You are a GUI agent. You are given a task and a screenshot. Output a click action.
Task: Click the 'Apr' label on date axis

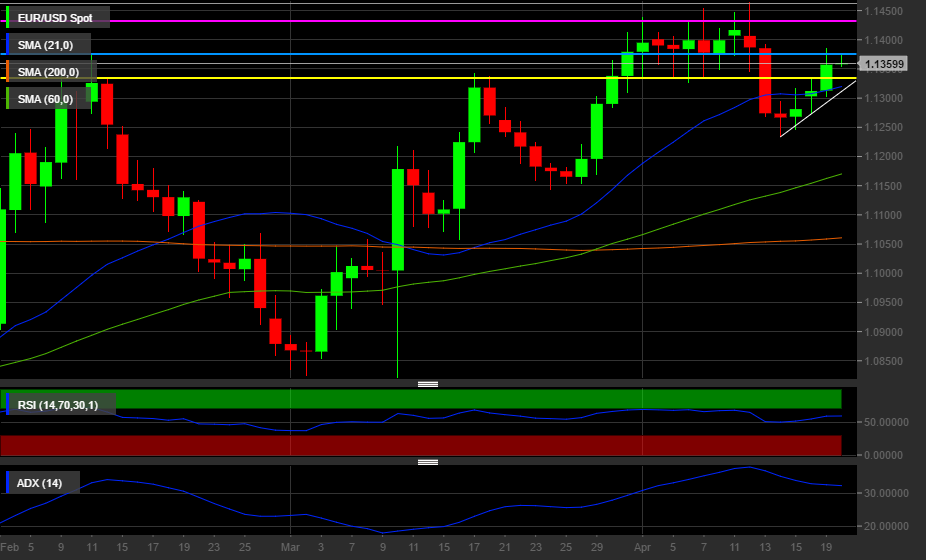pyautogui.click(x=640, y=548)
